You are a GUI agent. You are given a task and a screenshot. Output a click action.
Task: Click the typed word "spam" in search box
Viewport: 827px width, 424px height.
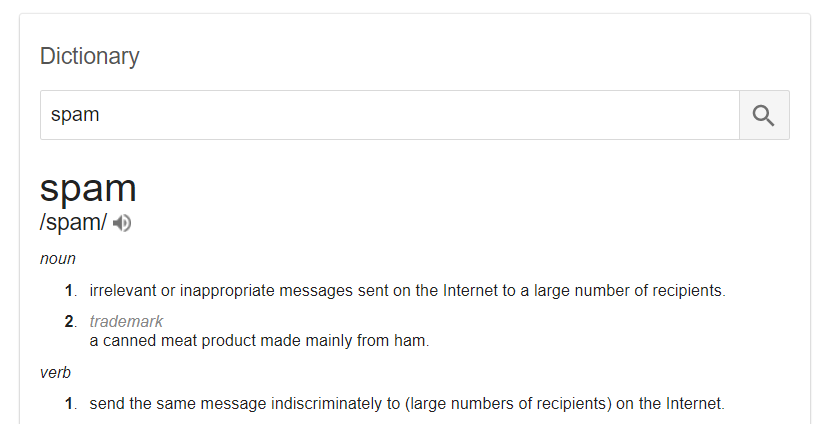pos(75,115)
